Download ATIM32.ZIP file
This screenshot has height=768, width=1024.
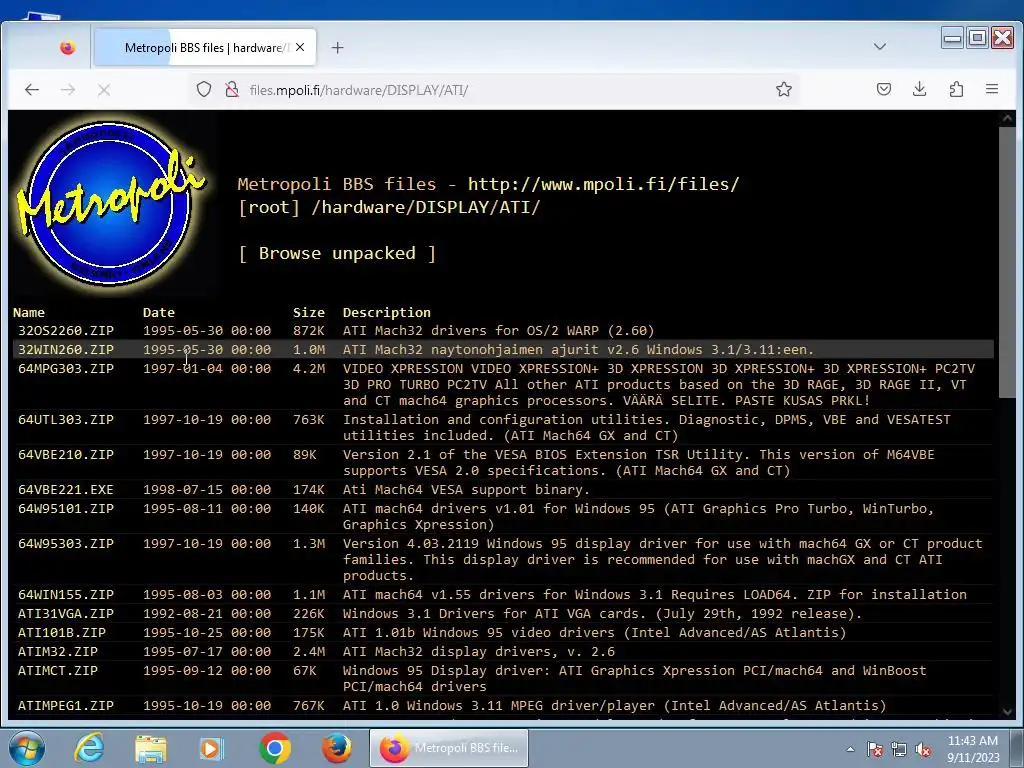tap(58, 651)
